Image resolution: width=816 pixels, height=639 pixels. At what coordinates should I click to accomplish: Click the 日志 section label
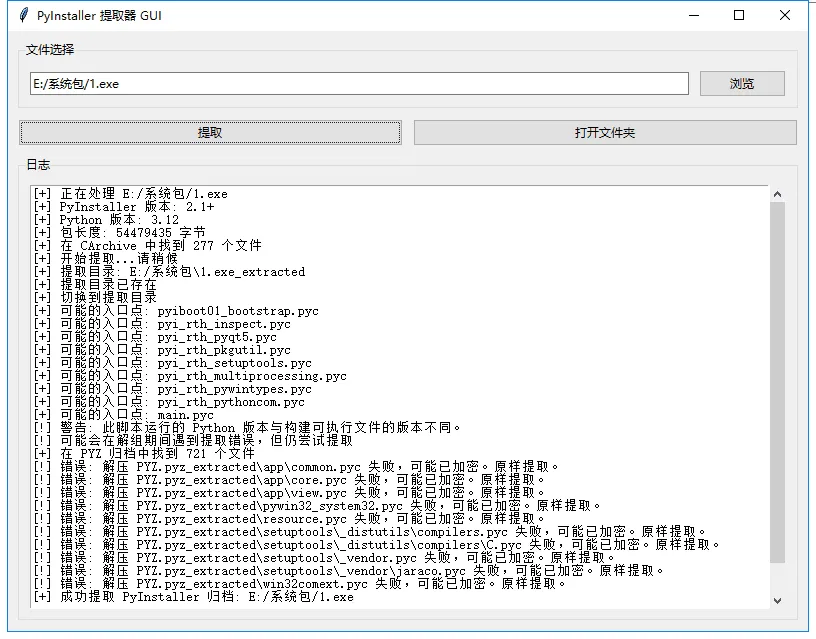click(38, 165)
